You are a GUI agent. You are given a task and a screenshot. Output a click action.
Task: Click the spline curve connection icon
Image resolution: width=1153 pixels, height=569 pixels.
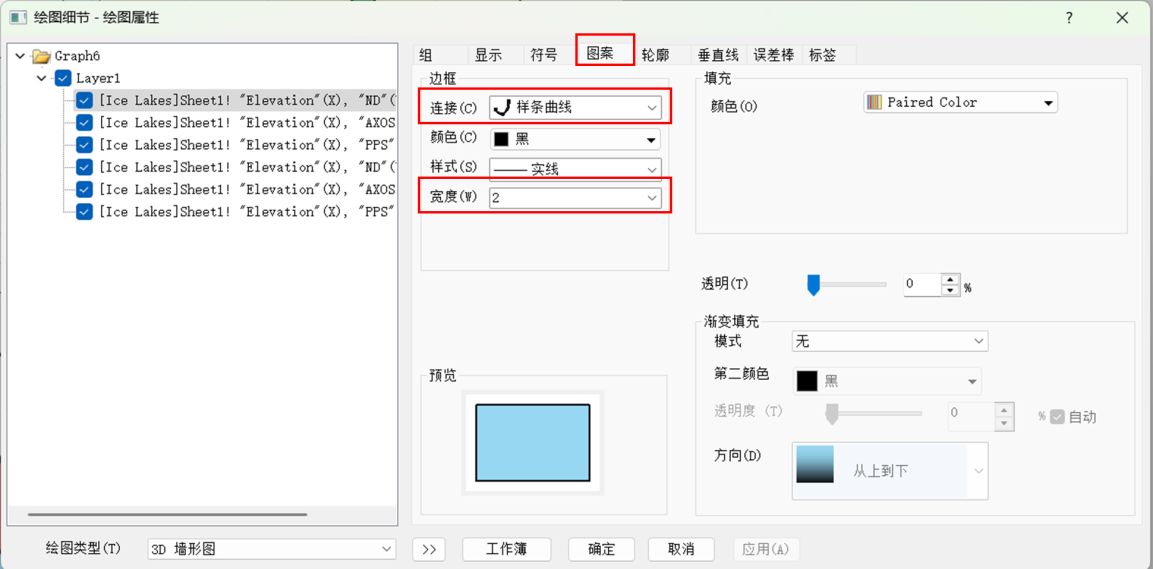click(502, 107)
